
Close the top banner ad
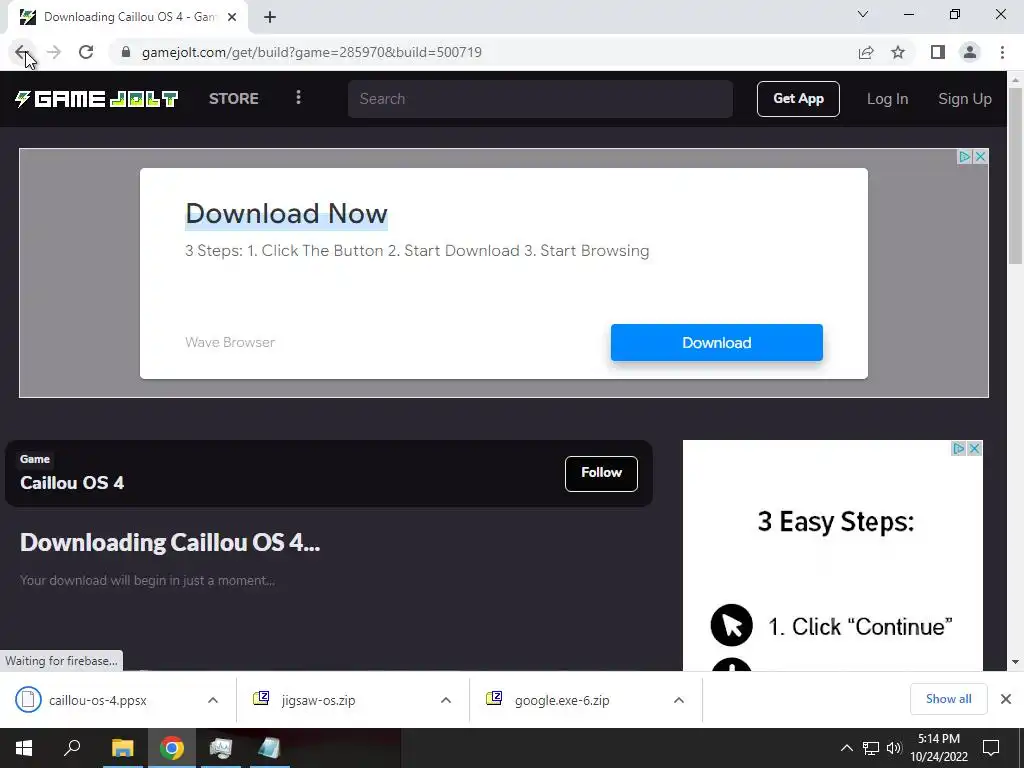980,157
